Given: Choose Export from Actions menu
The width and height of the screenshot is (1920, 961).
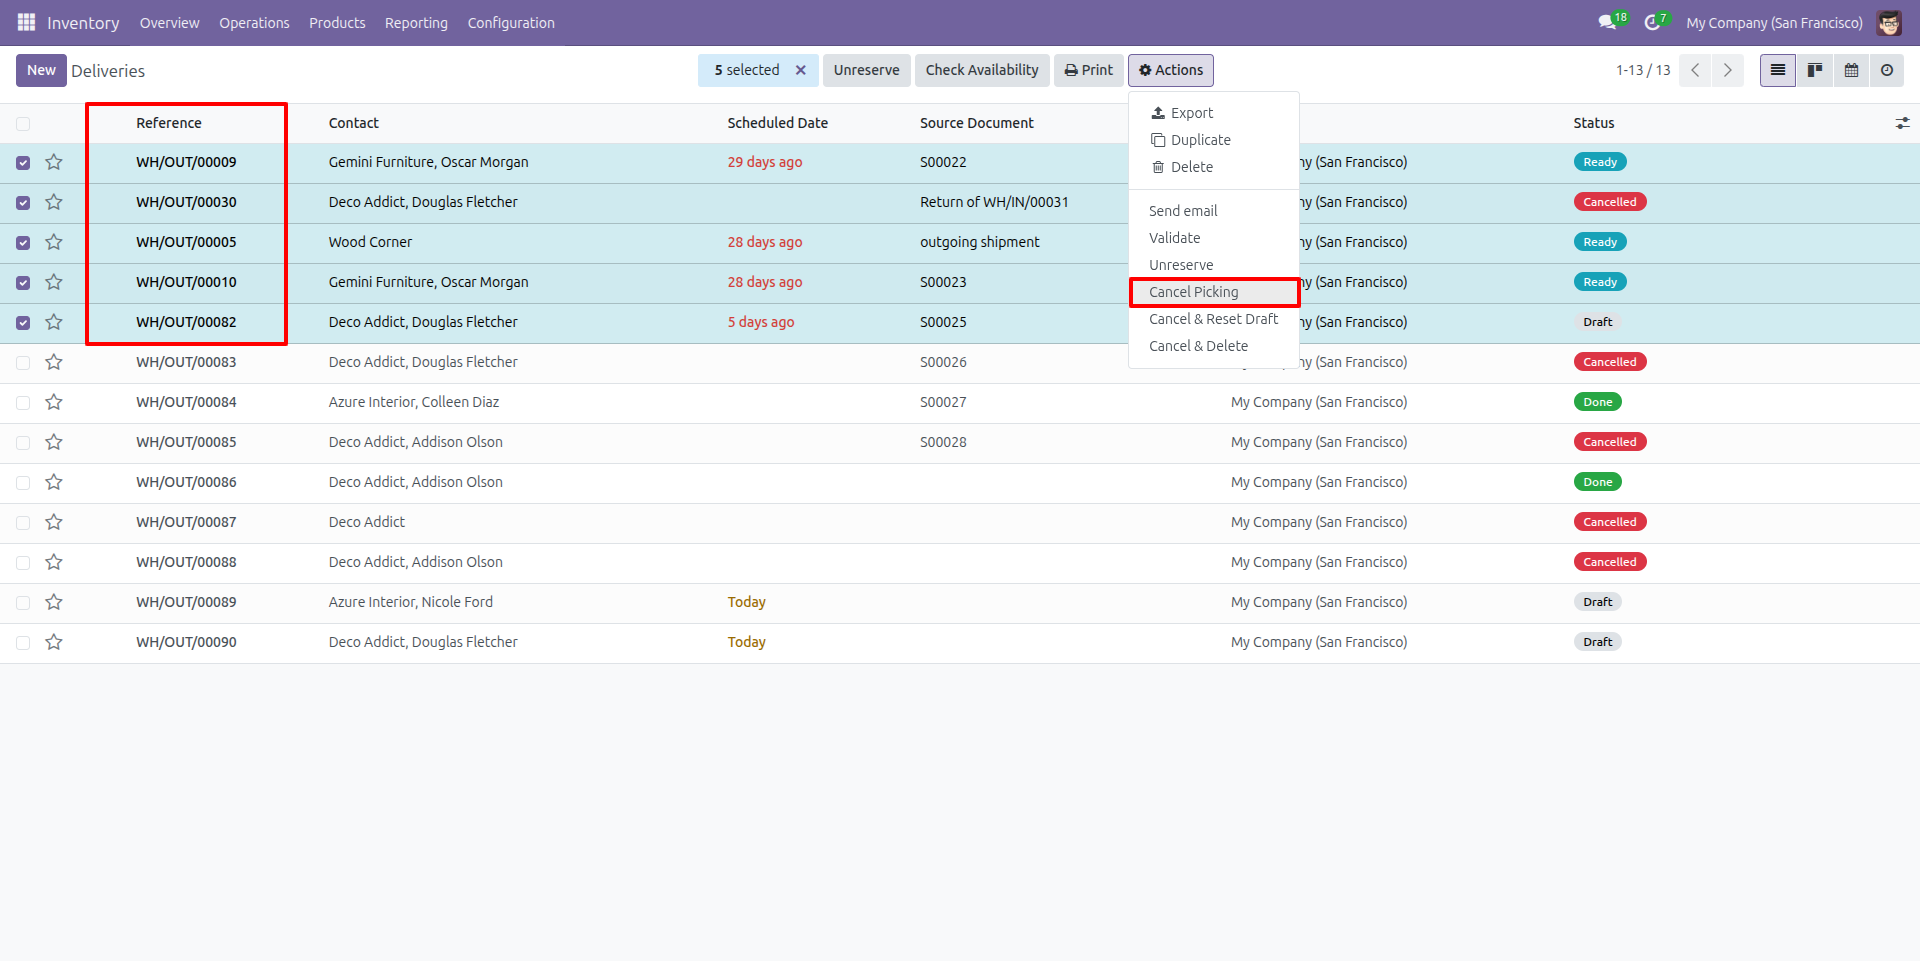Looking at the screenshot, I should click(1214, 113).
